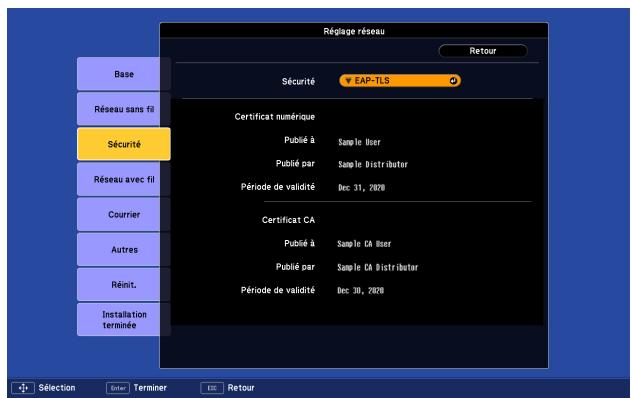Image resolution: width=632 pixels, height=398 pixels.
Task: Open the Base settings tab
Action: click(x=124, y=74)
